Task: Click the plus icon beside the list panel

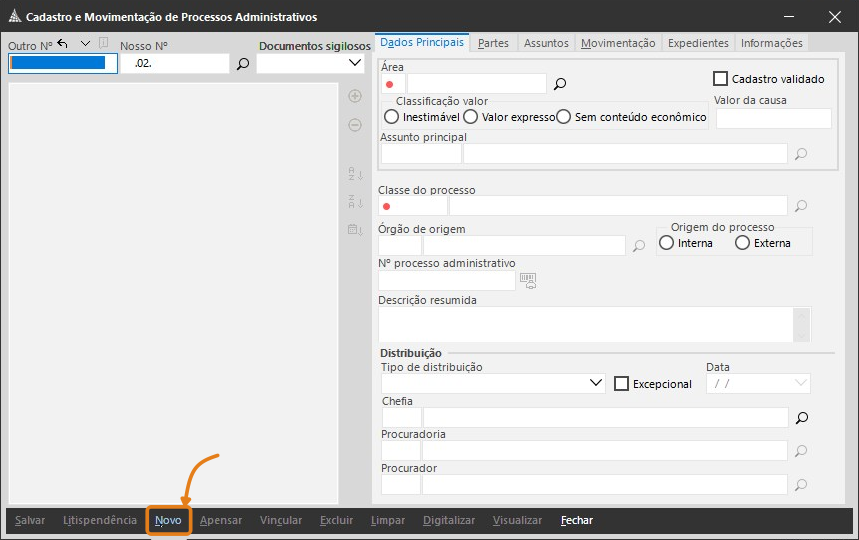Action: 354,96
